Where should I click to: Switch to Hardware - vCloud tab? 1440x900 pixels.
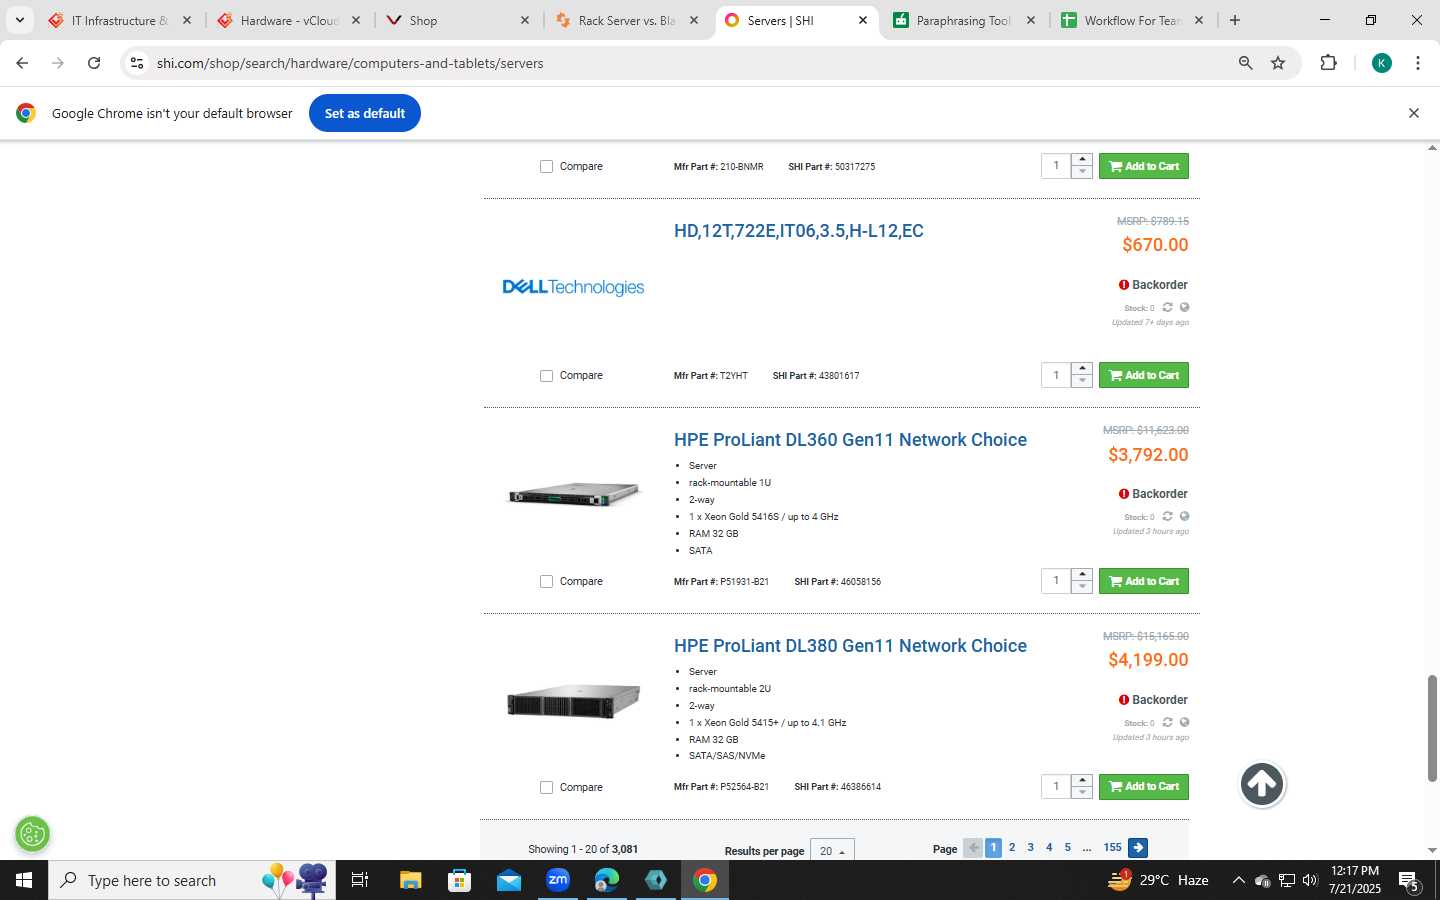(x=288, y=20)
